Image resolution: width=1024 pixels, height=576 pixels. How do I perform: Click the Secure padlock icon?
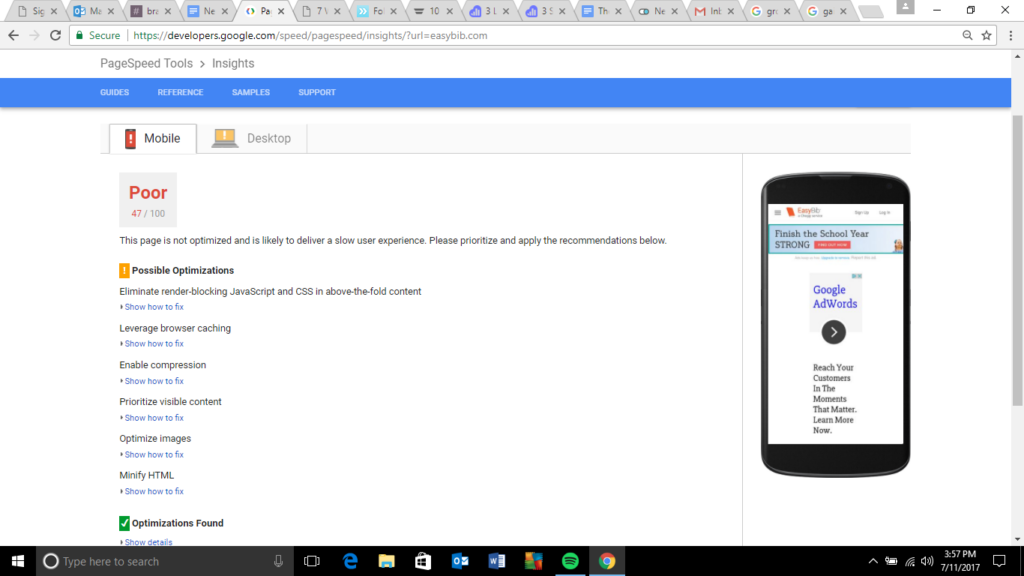click(80, 35)
